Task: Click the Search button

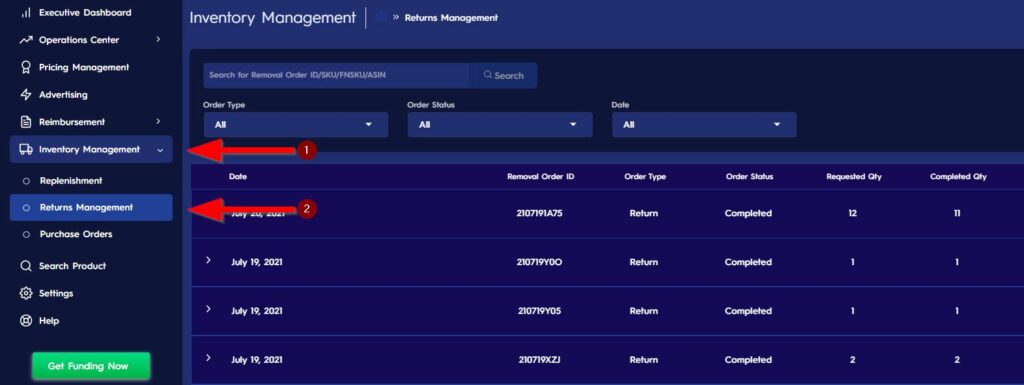Action: pos(504,76)
